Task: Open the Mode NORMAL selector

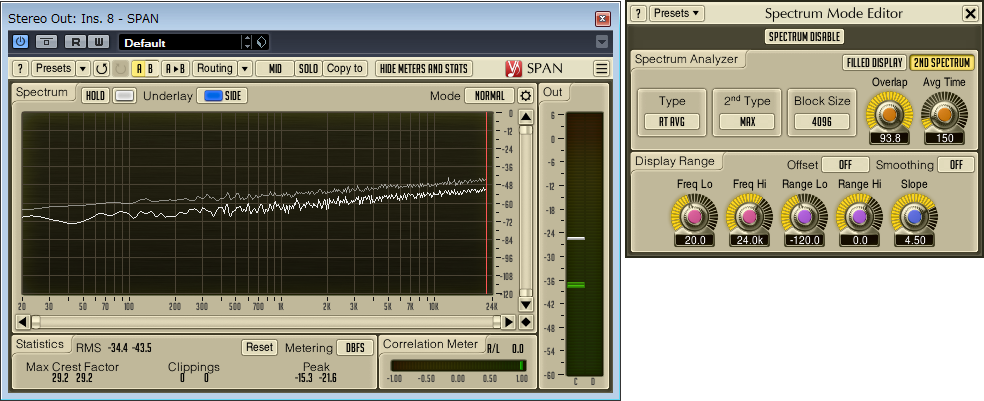Action: [x=489, y=95]
